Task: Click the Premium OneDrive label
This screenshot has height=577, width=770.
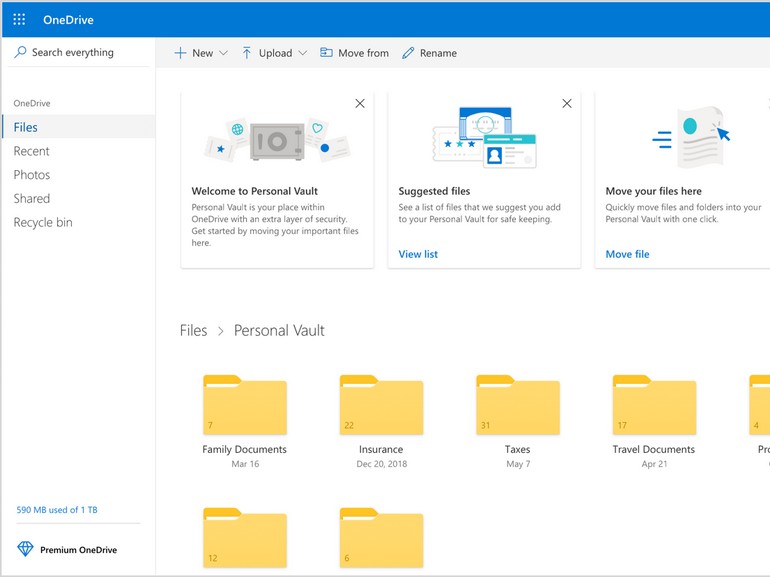Action: coord(79,550)
